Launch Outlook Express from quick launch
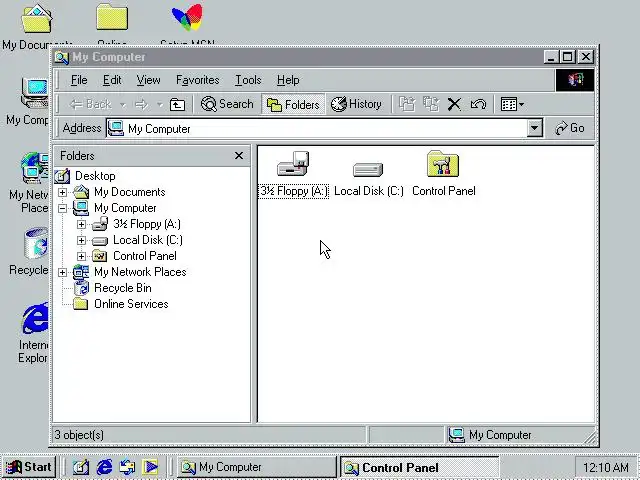Screen dimensions: 640x480 pyautogui.click(x=127, y=467)
